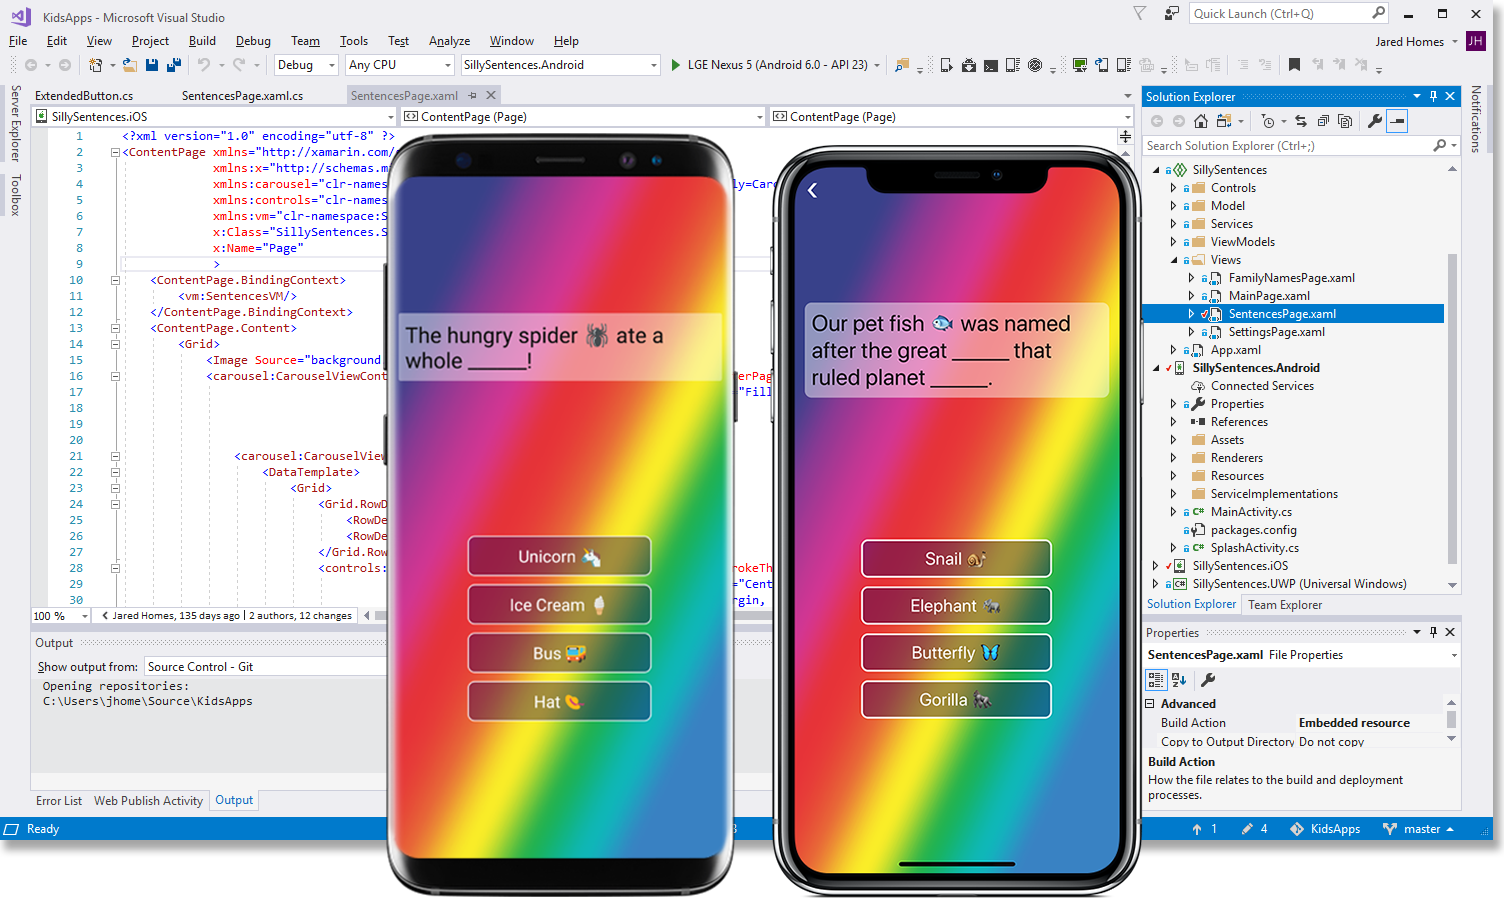
Task: Click the bookmark toolbar icon
Action: (1294, 65)
